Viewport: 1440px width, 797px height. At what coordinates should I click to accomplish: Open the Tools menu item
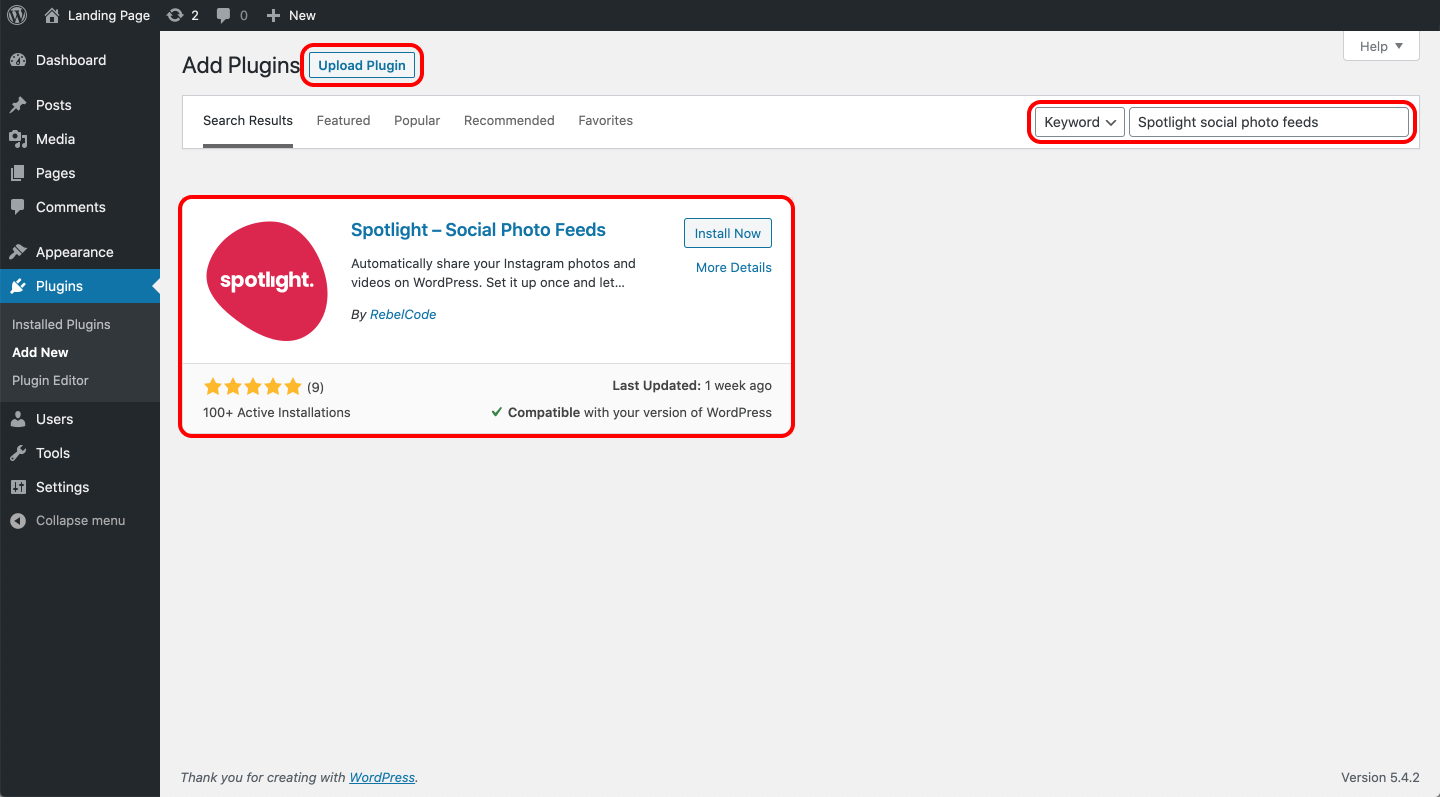(x=80, y=453)
